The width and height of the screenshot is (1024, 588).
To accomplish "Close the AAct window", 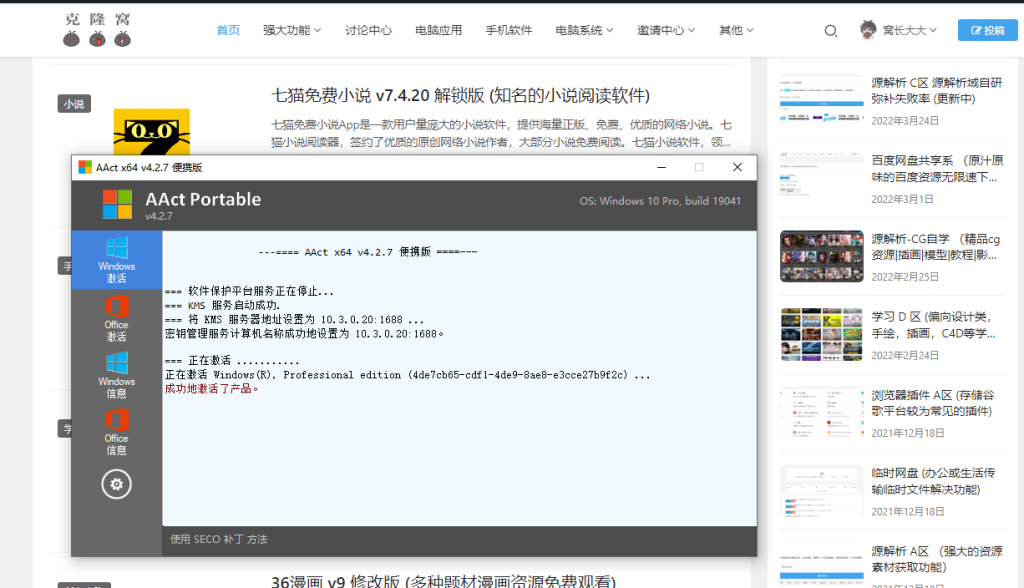I will [x=737, y=167].
